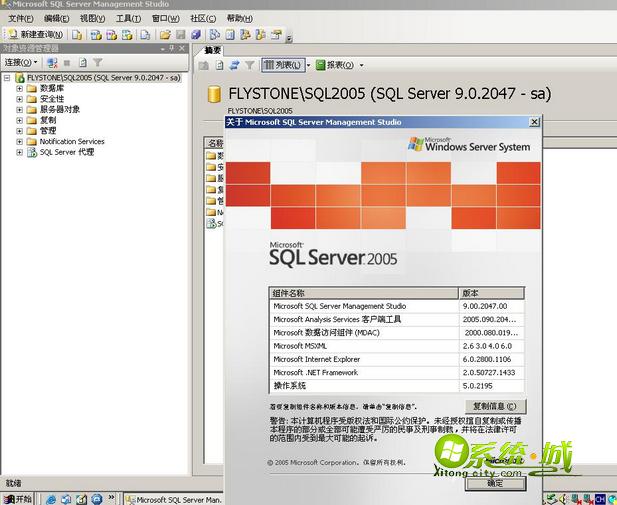The width and height of the screenshot is (617, 505).
Task: Click the 报表(O) report button
Action: click(335, 65)
